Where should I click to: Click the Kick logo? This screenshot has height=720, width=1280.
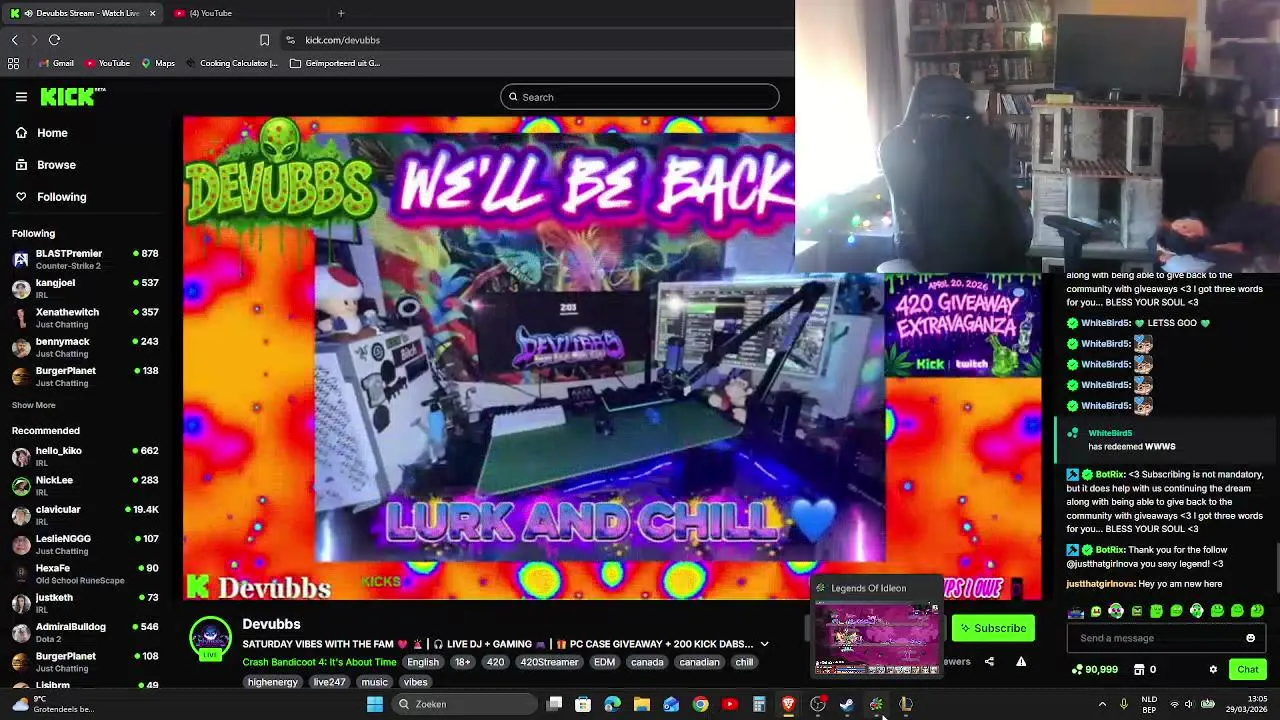point(72,97)
